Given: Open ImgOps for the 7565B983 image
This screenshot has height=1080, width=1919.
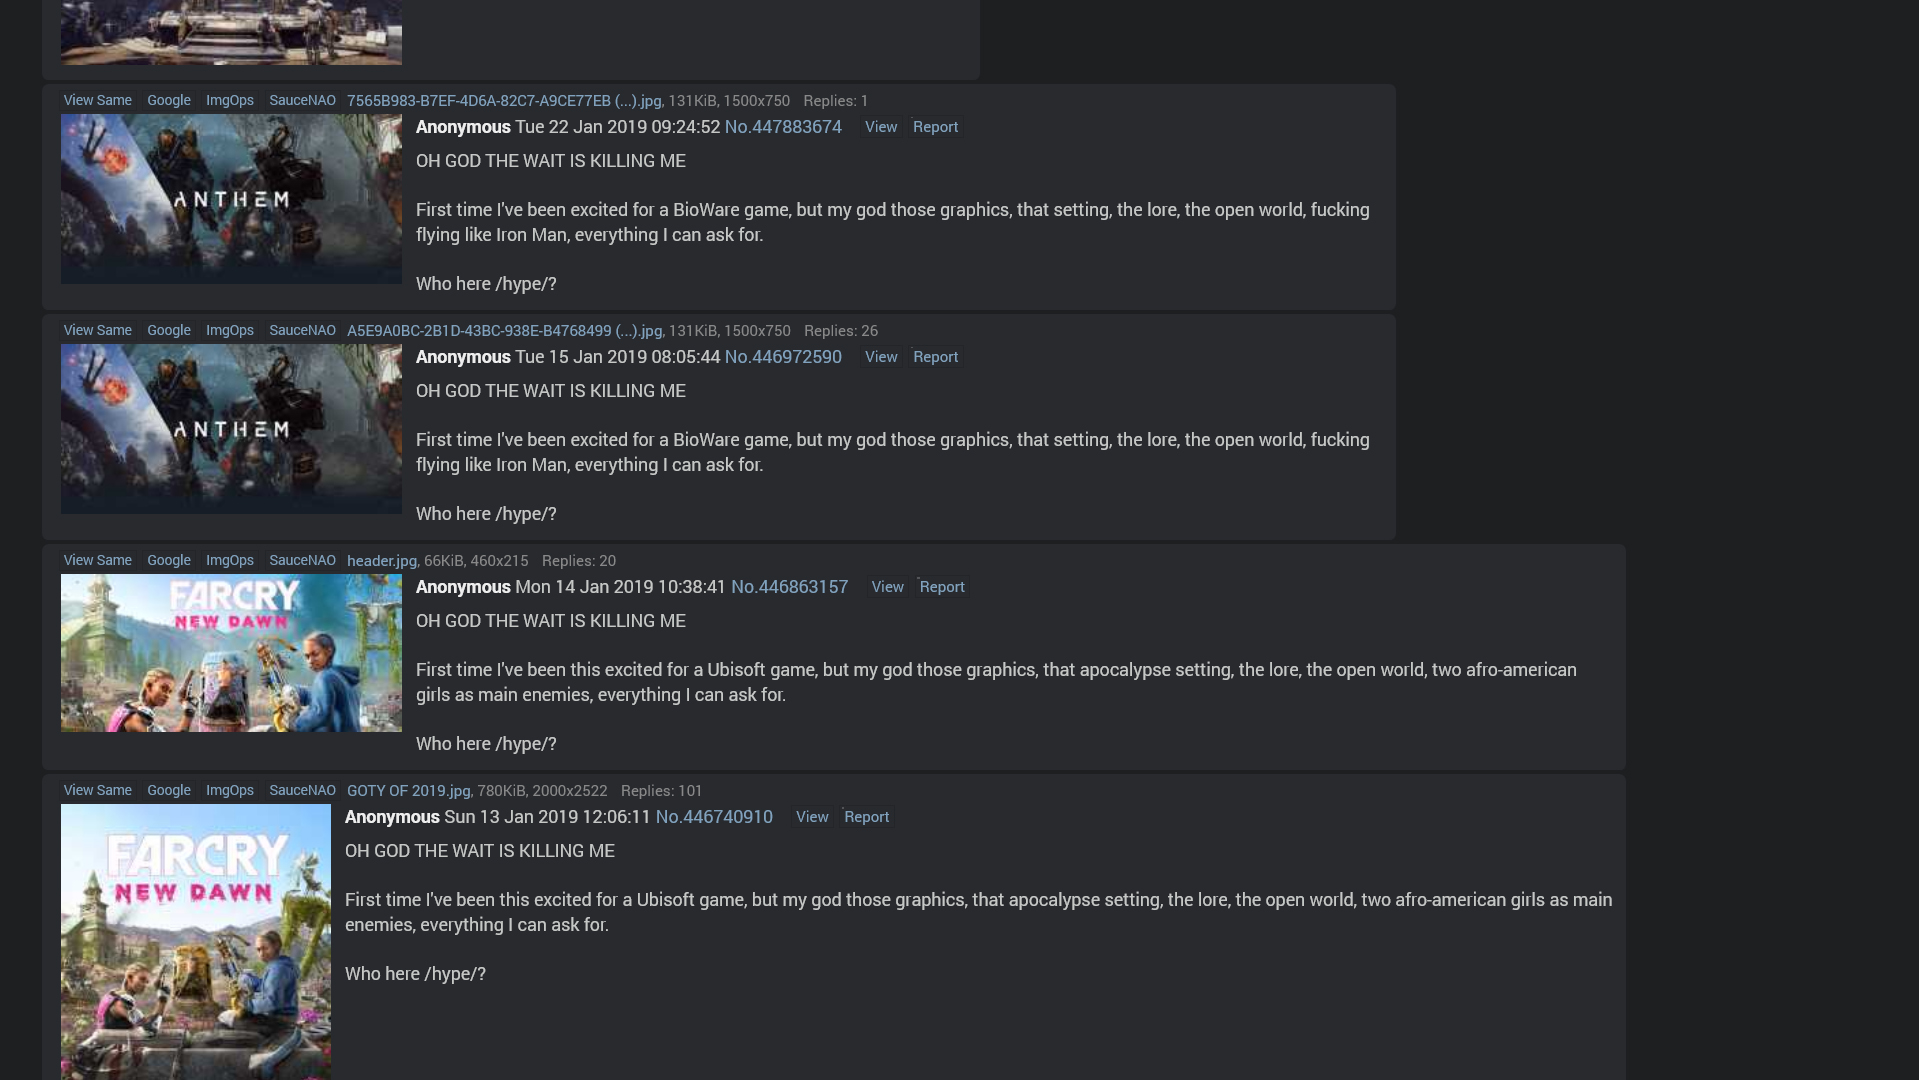Looking at the screenshot, I should pyautogui.click(x=230, y=100).
